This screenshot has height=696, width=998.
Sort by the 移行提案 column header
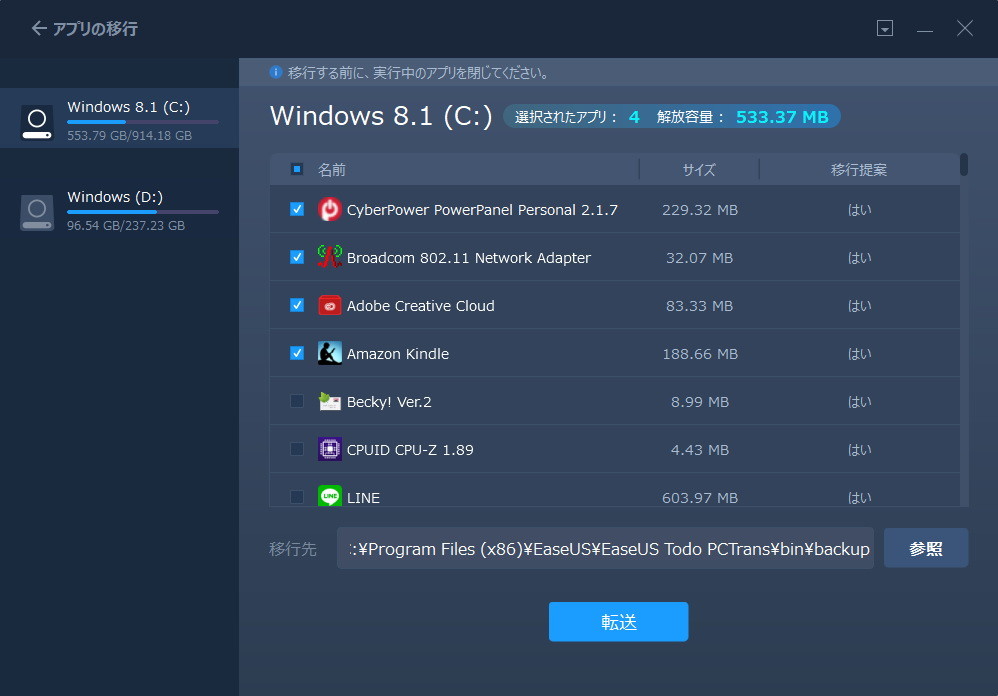(859, 170)
